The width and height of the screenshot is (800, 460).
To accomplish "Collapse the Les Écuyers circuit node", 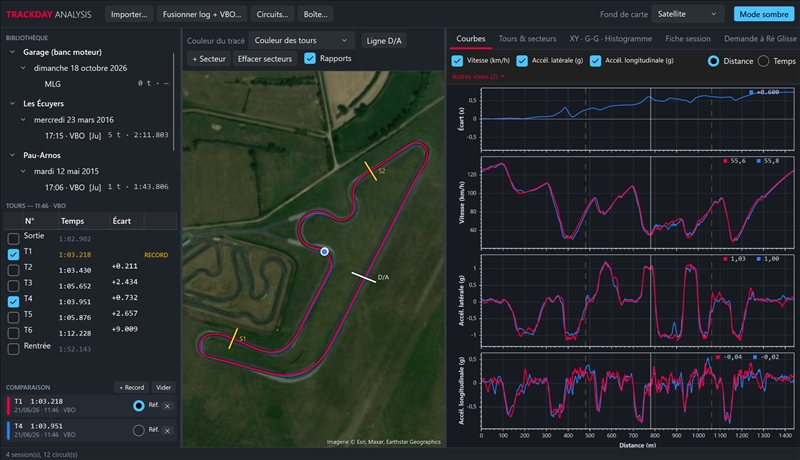I will (x=12, y=104).
